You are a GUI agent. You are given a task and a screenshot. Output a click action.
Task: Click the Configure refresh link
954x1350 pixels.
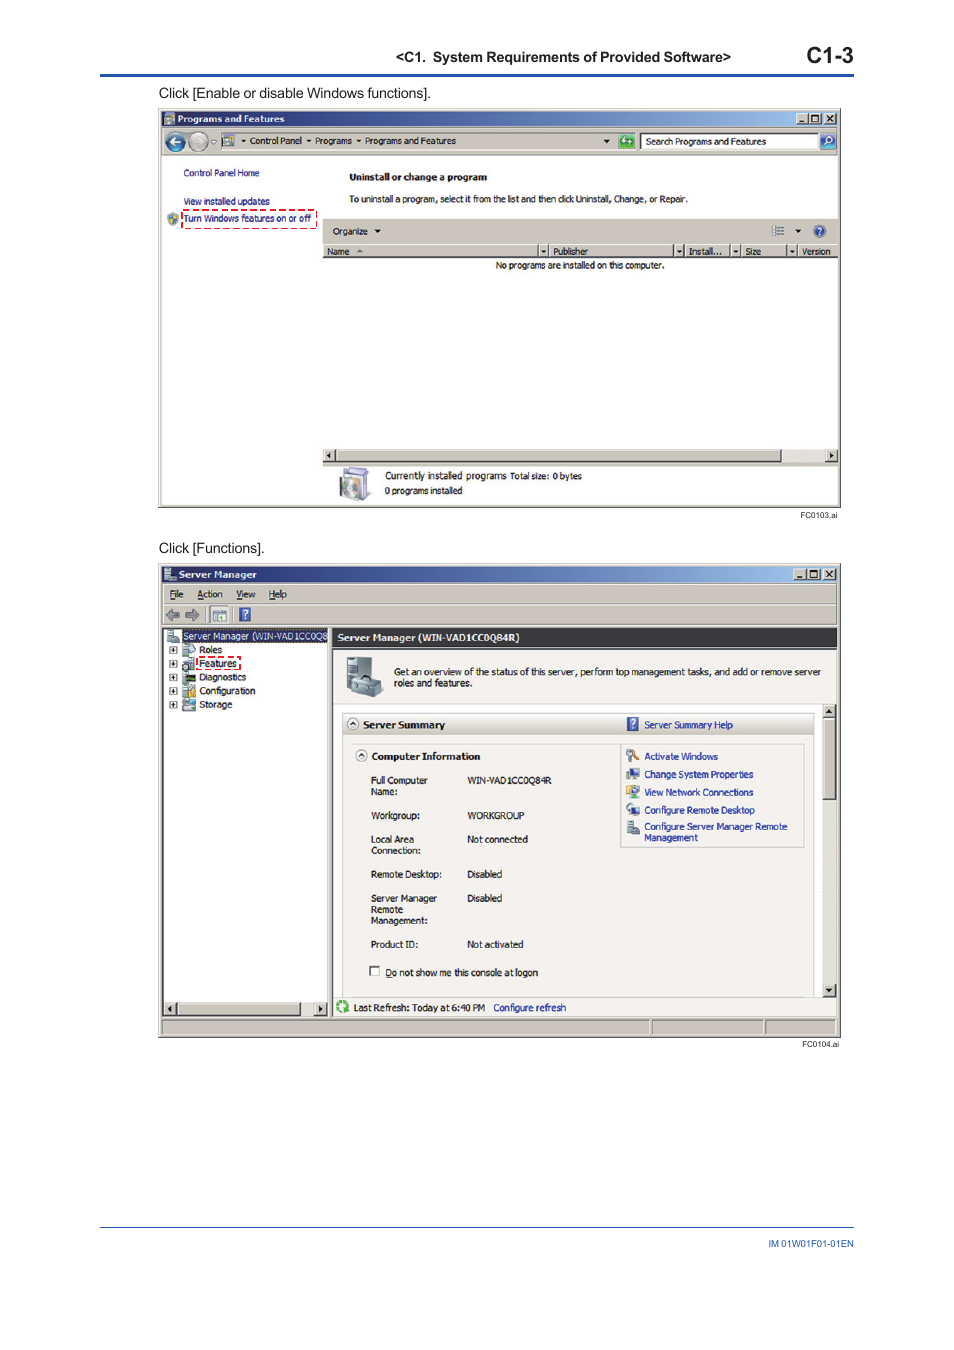coord(529,1008)
